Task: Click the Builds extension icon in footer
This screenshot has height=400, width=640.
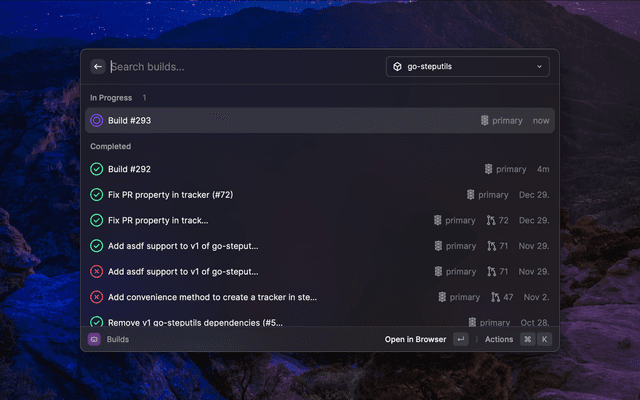Action: pos(95,339)
